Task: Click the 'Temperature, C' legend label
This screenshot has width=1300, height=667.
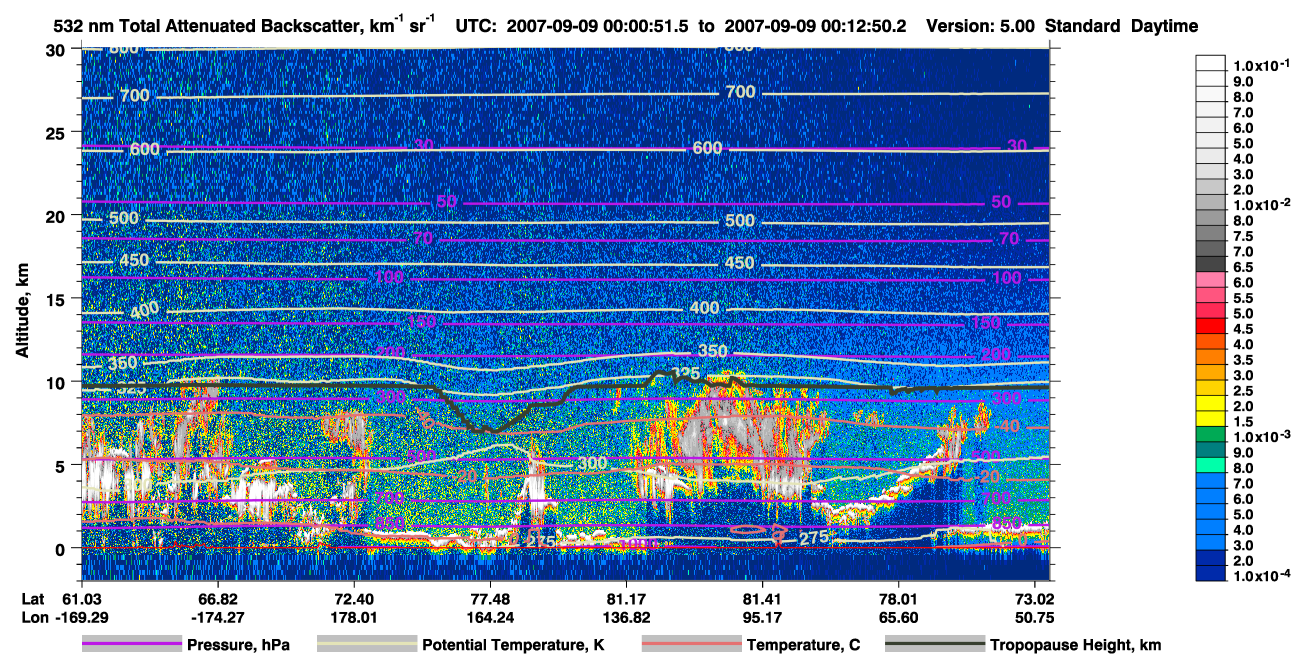Action: (803, 646)
